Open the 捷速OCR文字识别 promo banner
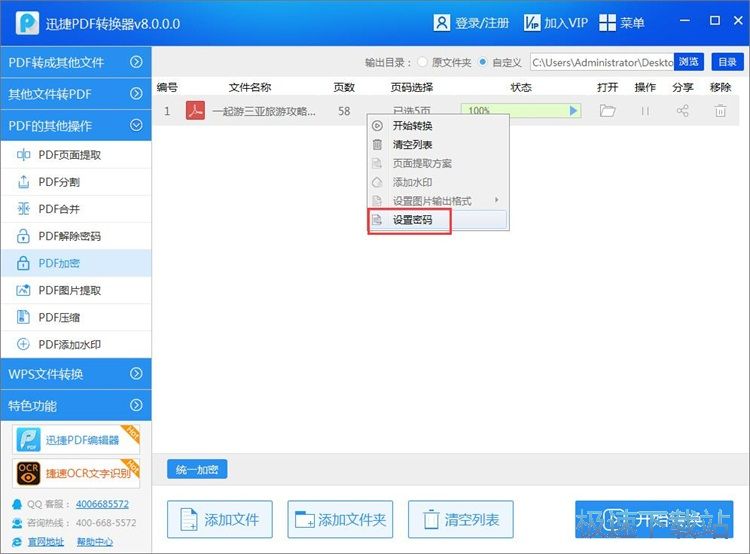The height and width of the screenshot is (554, 750). click(76, 473)
